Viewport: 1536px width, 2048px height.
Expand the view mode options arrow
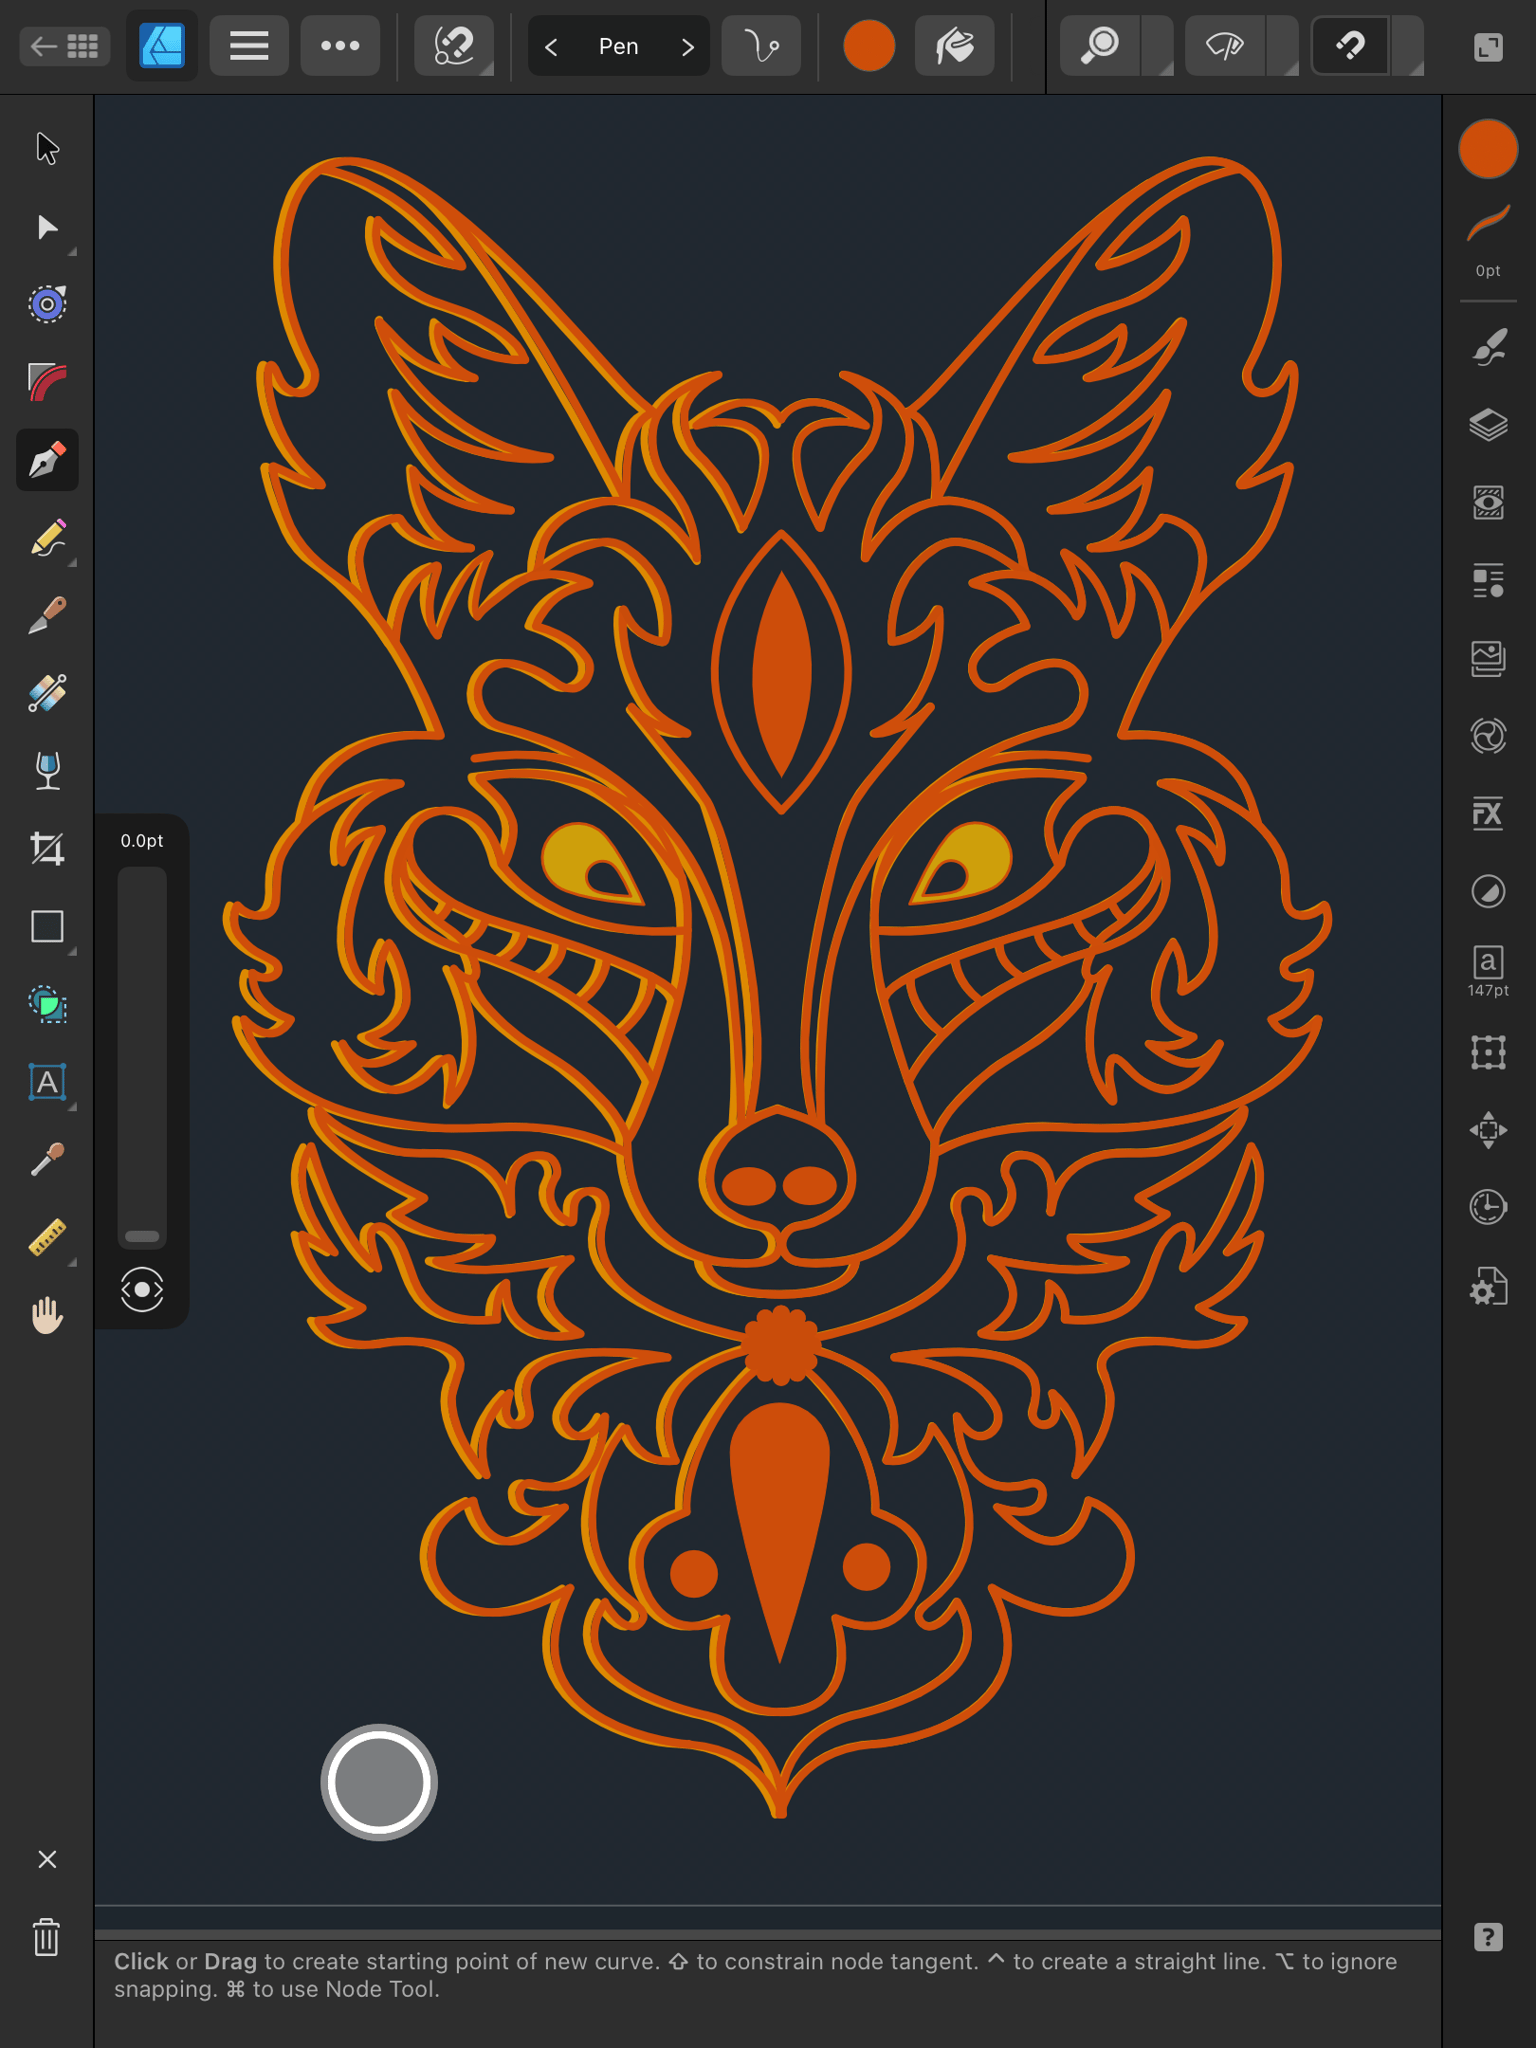tap(1284, 46)
